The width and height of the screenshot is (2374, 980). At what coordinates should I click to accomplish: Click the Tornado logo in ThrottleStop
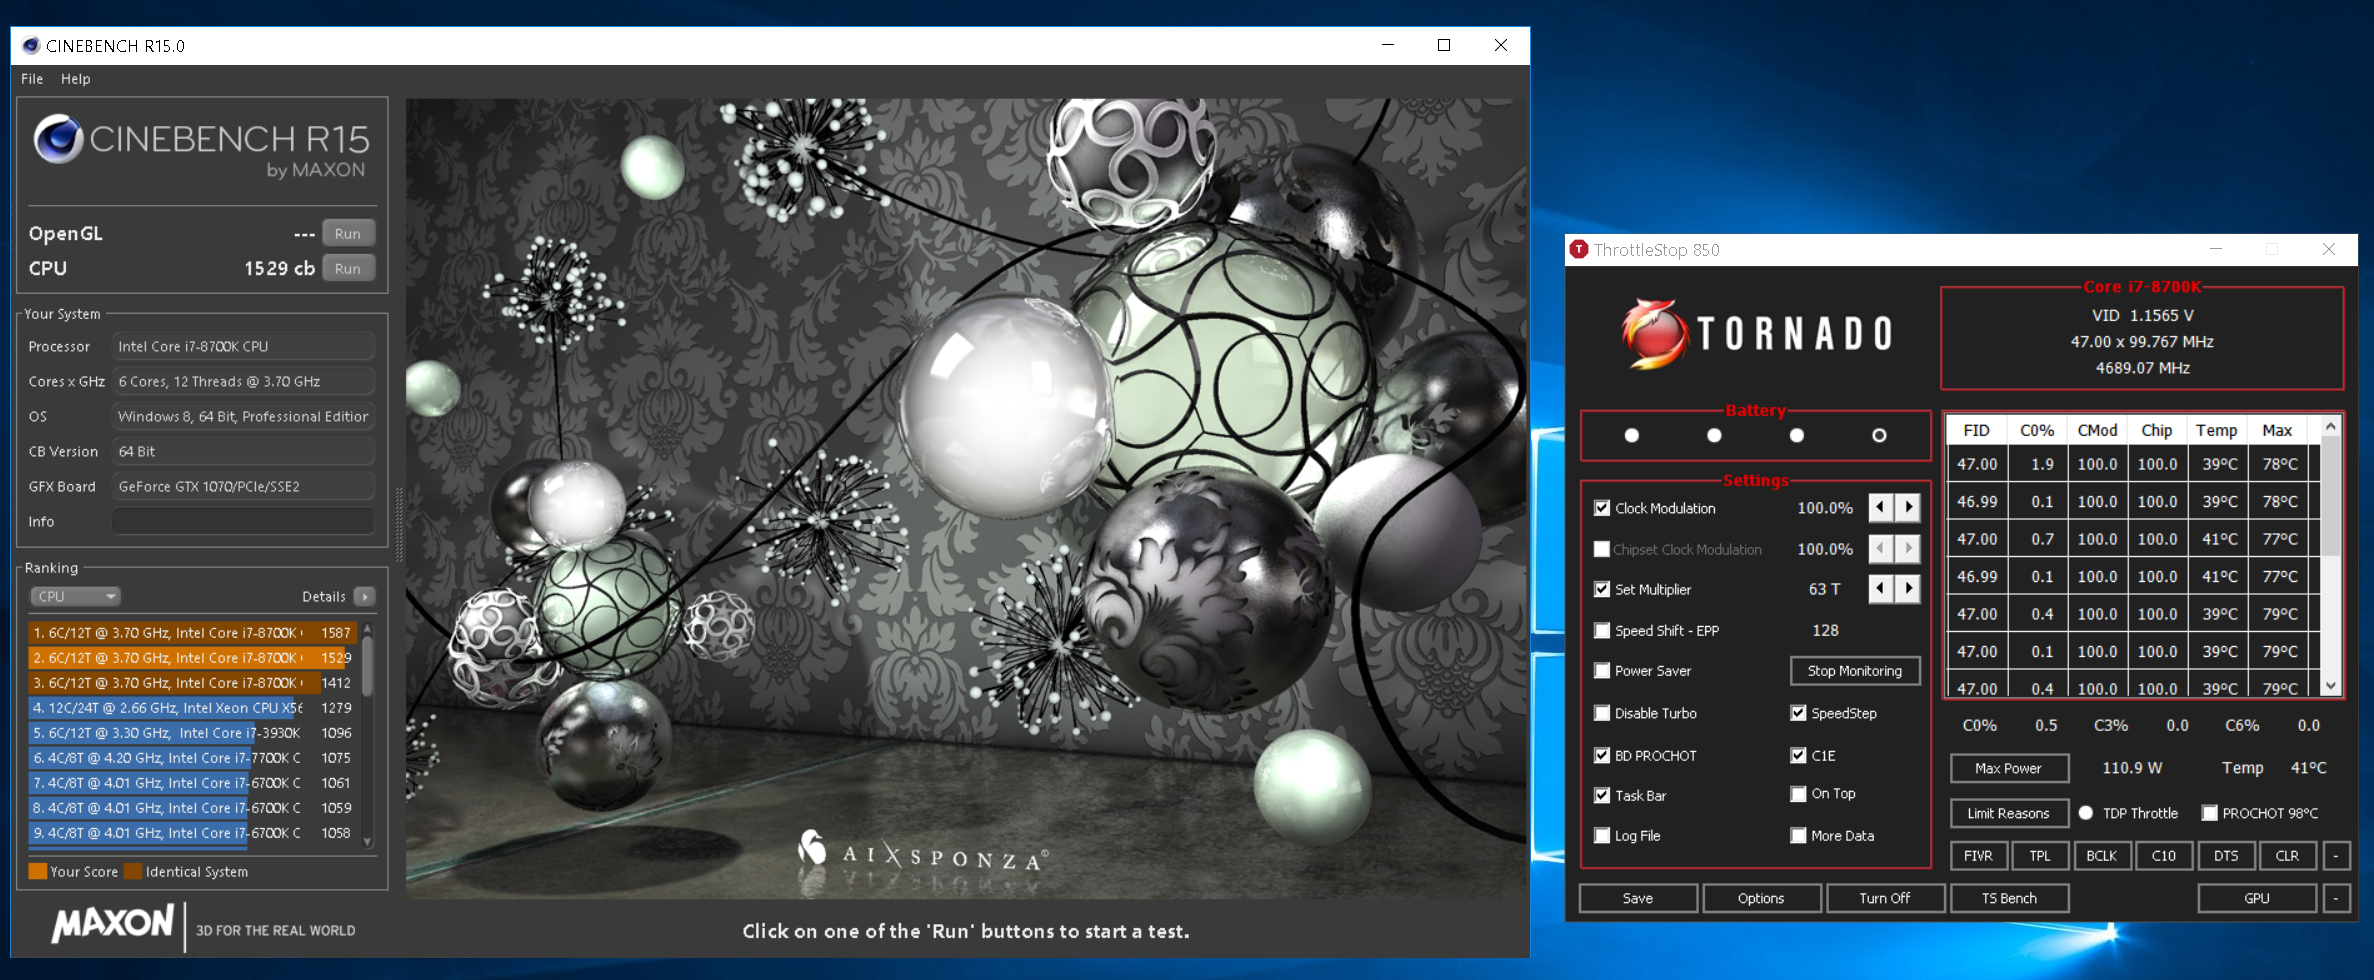[x=1757, y=333]
